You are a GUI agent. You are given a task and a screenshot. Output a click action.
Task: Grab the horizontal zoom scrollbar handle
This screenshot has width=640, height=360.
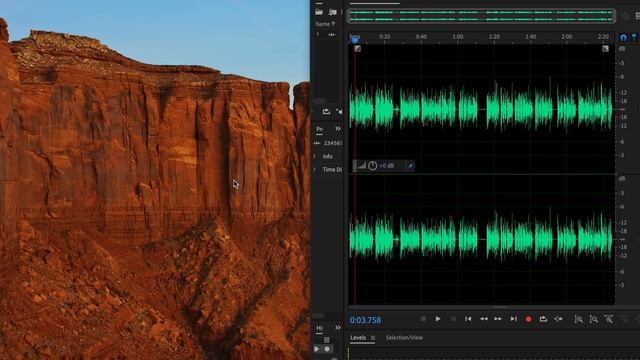(x=500, y=307)
